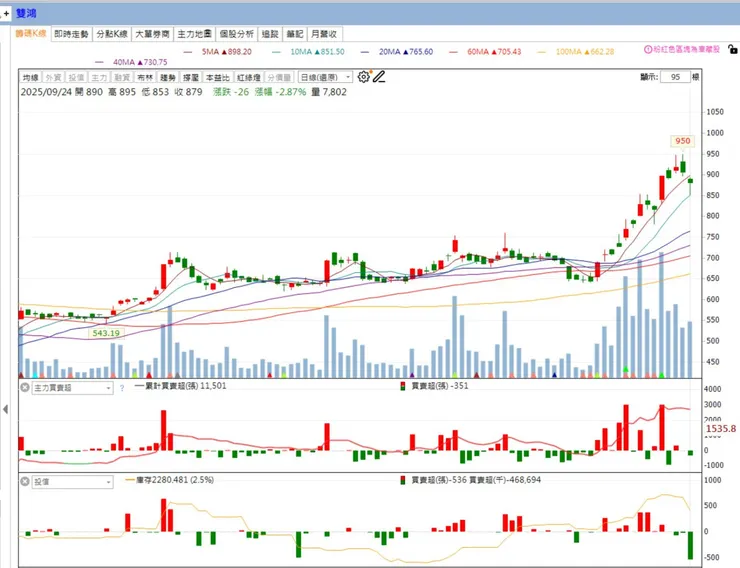Toggle the 撐壓 support-resistance overlay
740x568 pixels.
191,77
